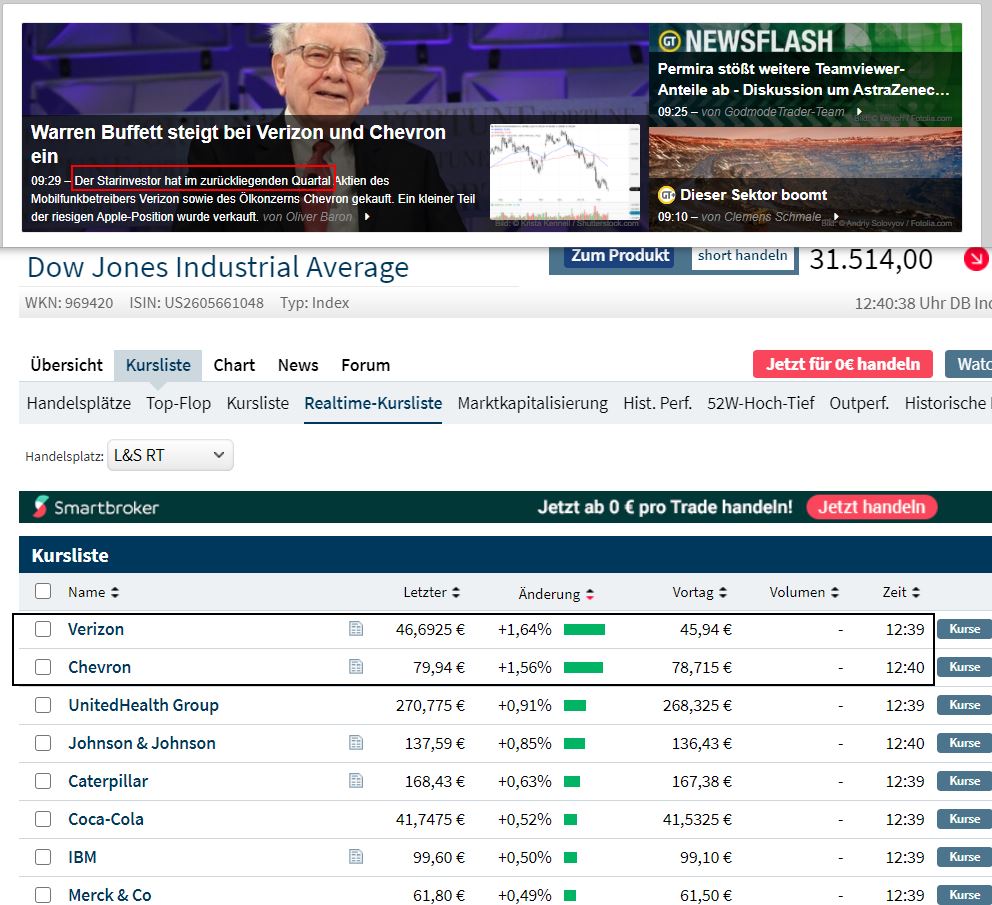Select the 52W-Hoch-Tief sub-tab

coord(760,403)
